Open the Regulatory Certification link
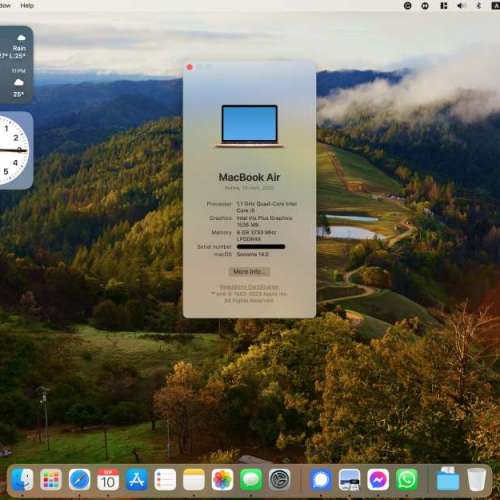The height and width of the screenshot is (500, 500). [249, 287]
